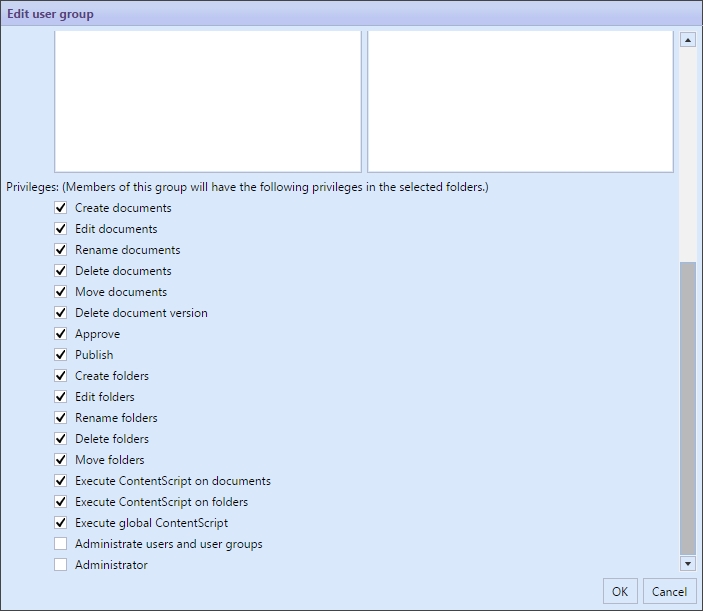Image resolution: width=703 pixels, height=611 pixels.
Task: Click inside the left empty list box
Action: pos(207,100)
